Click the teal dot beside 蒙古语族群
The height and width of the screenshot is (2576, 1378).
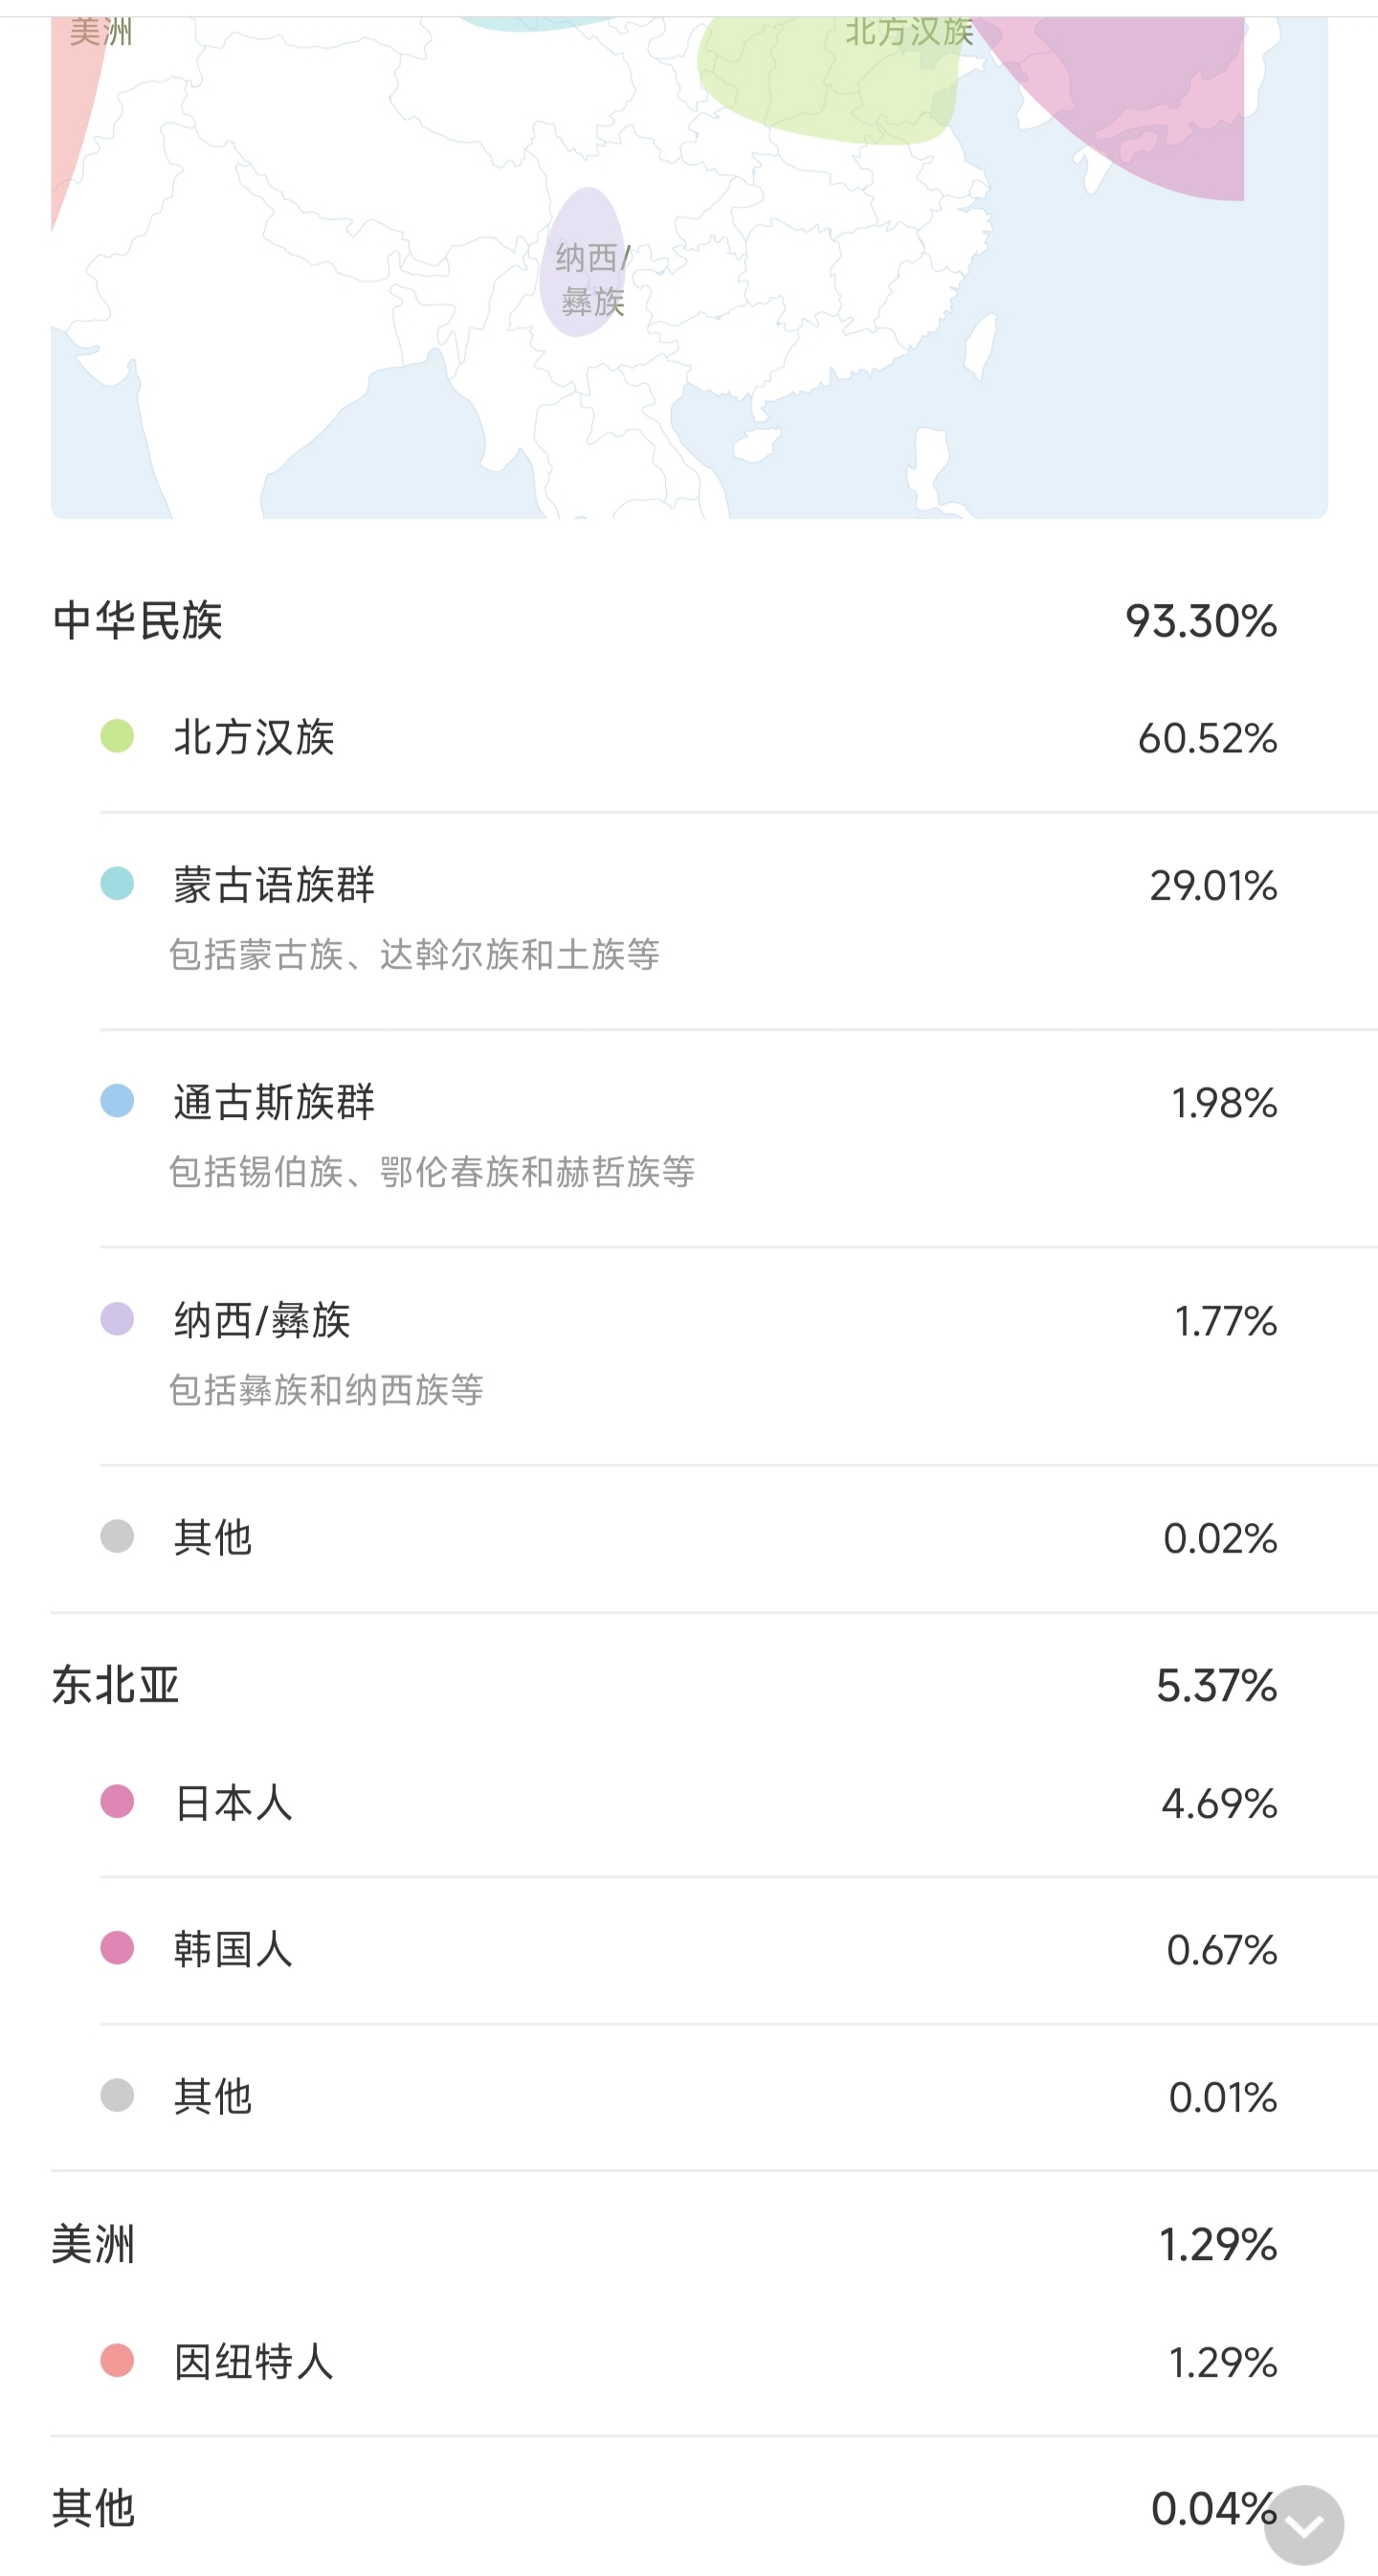click(117, 883)
